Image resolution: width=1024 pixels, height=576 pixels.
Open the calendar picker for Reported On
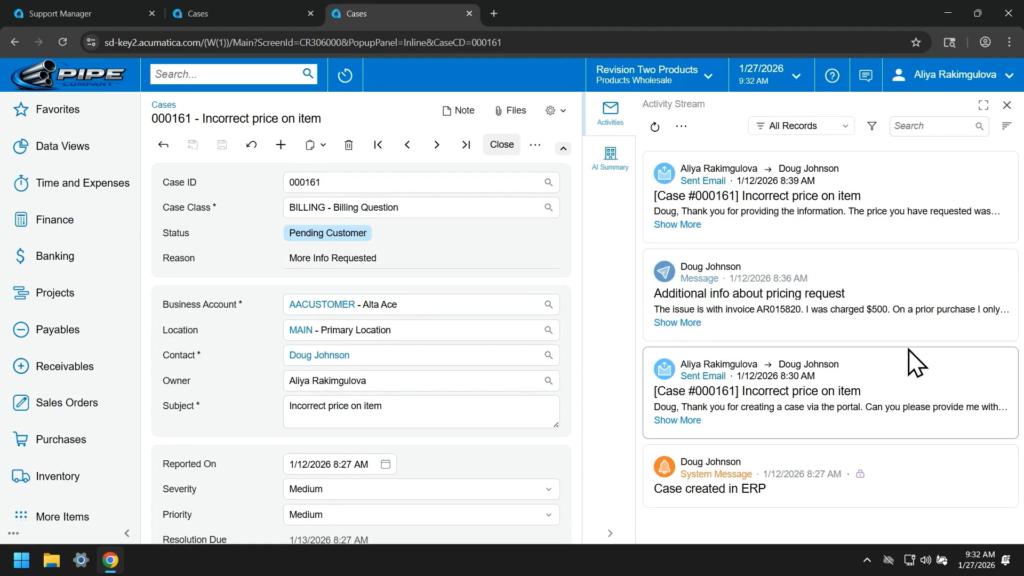click(x=386, y=464)
